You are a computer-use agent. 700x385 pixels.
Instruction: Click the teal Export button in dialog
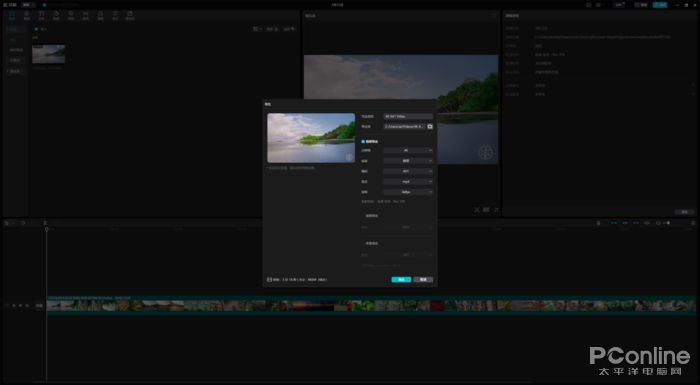[401, 280]
